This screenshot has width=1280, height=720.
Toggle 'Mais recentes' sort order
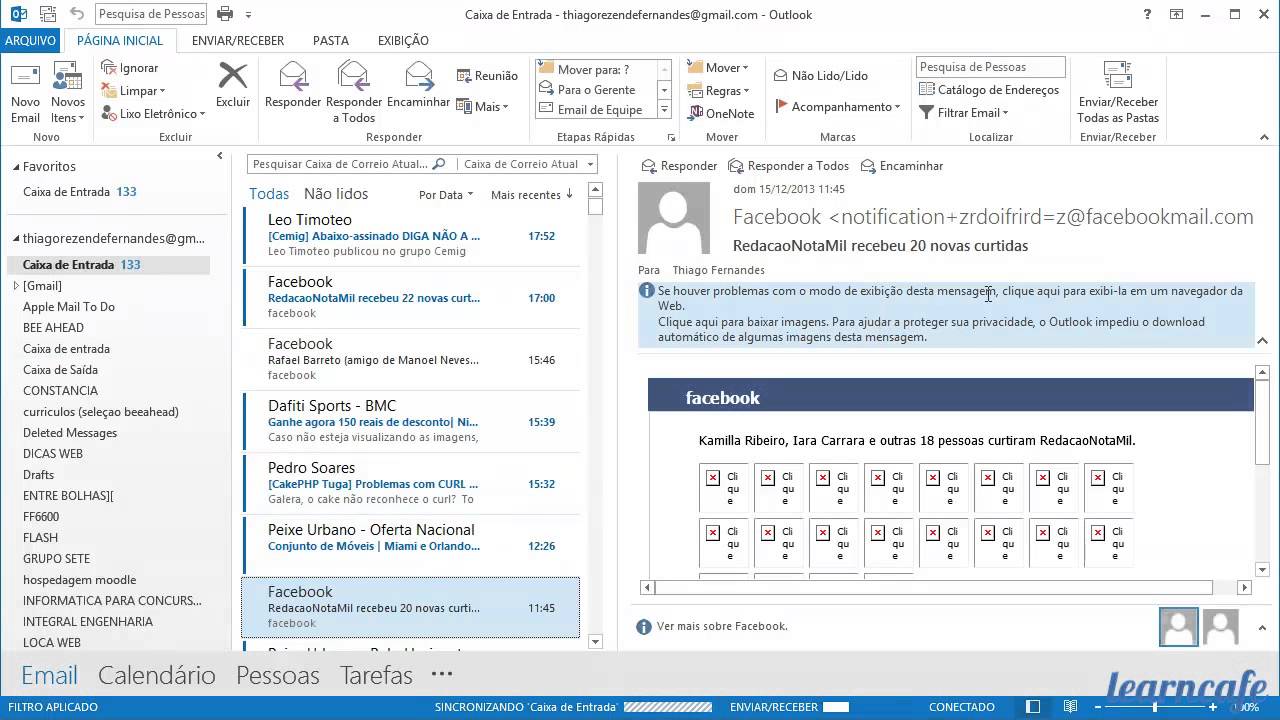point(532,195)
